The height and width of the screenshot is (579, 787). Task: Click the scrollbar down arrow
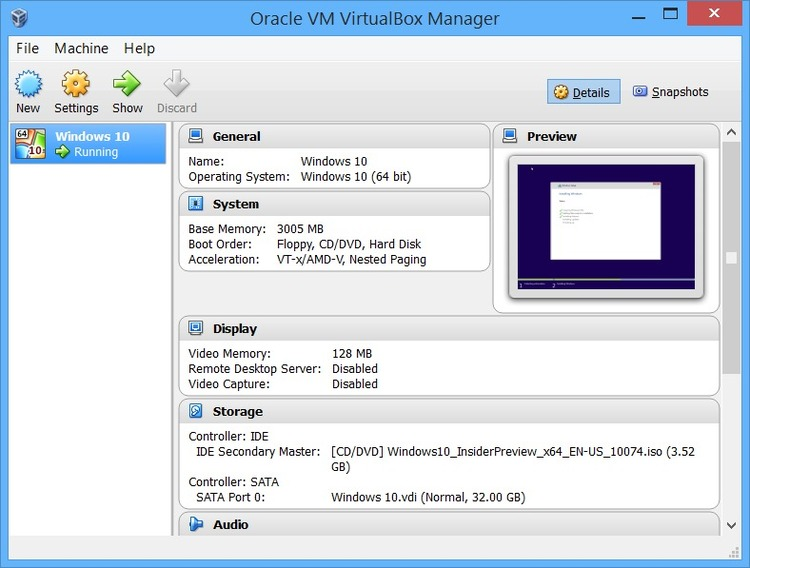(x=731, y=525)
